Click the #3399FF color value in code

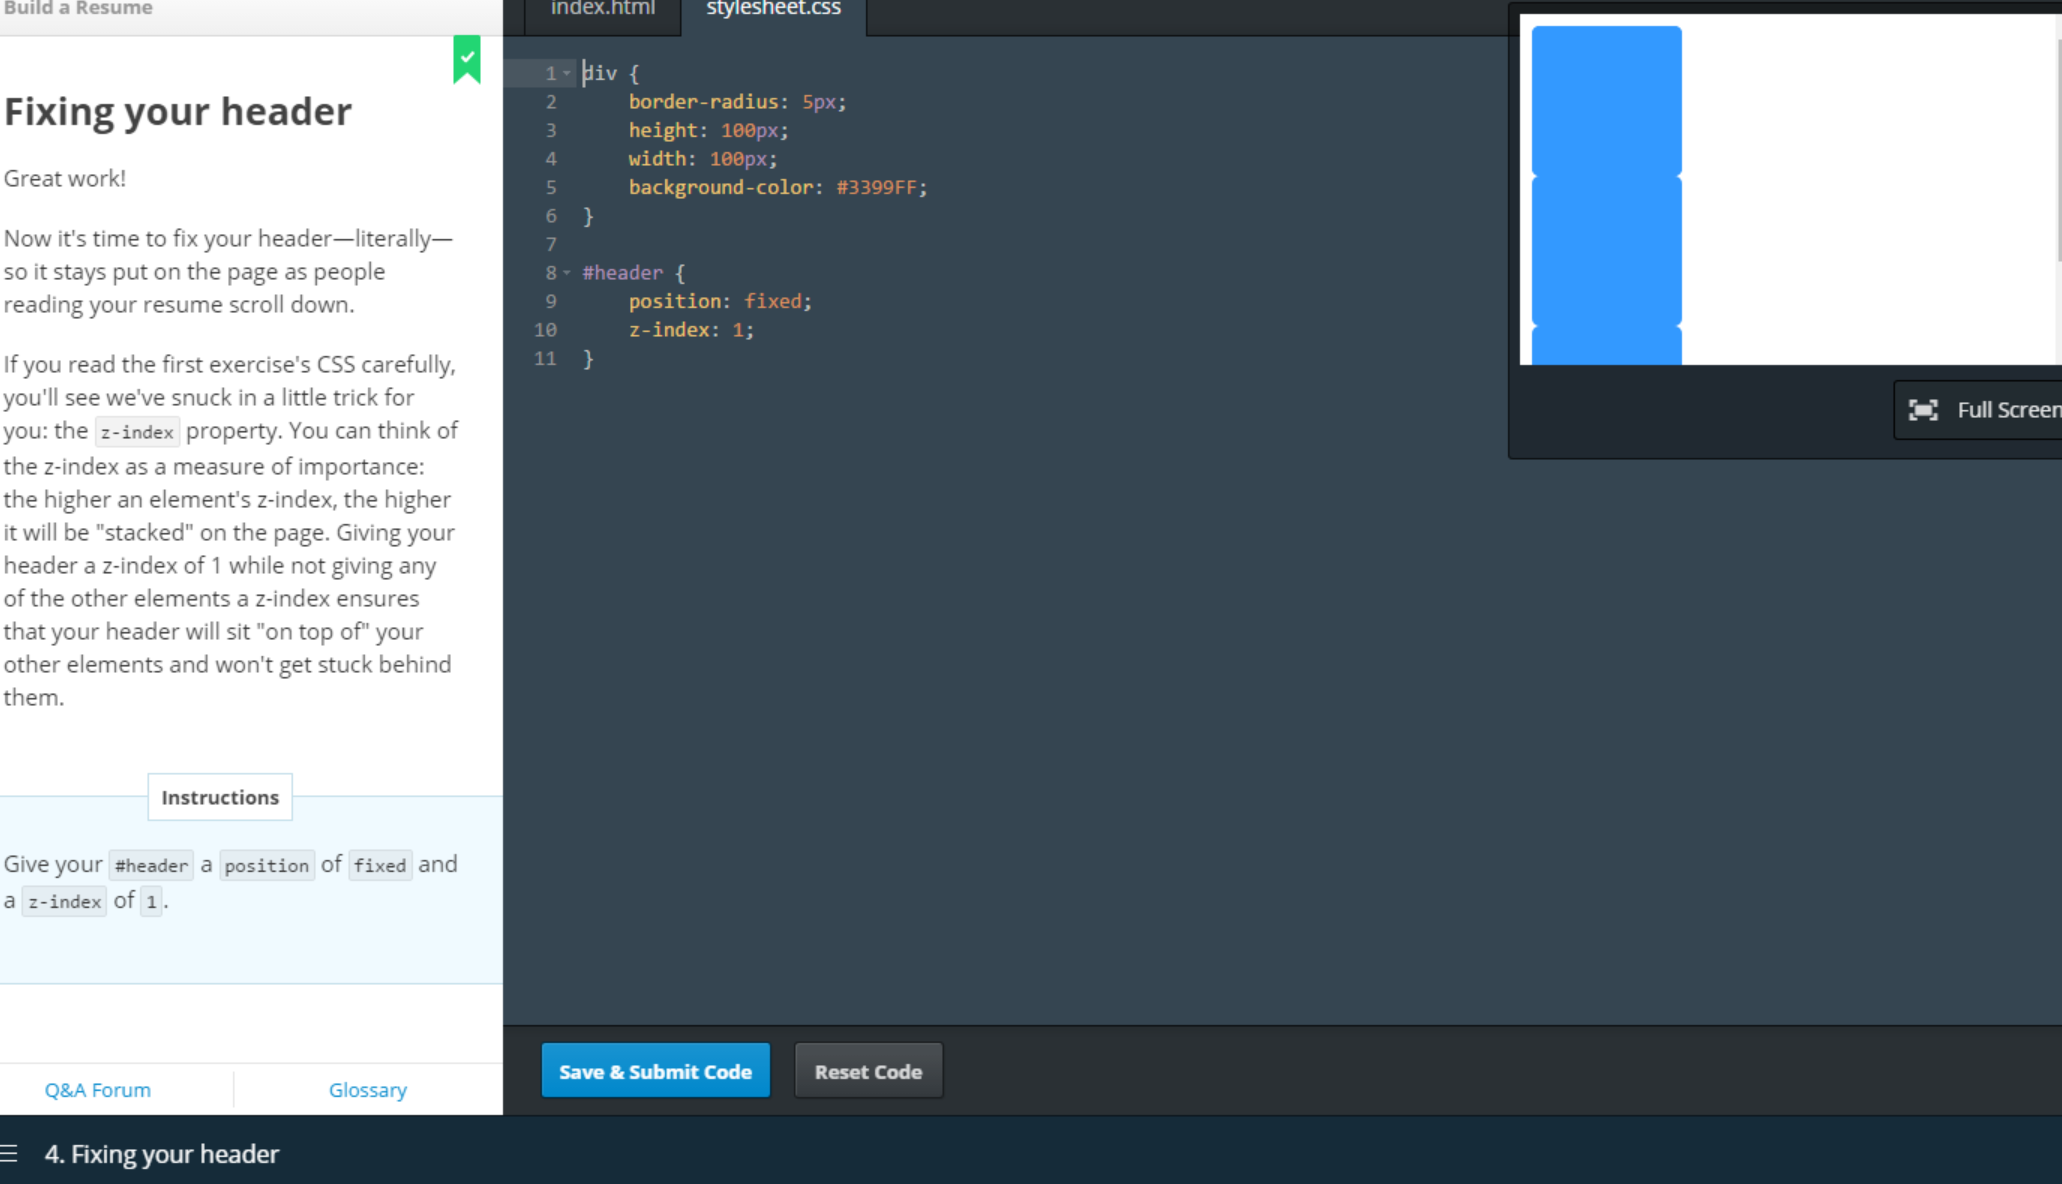[x=876, y=187]
